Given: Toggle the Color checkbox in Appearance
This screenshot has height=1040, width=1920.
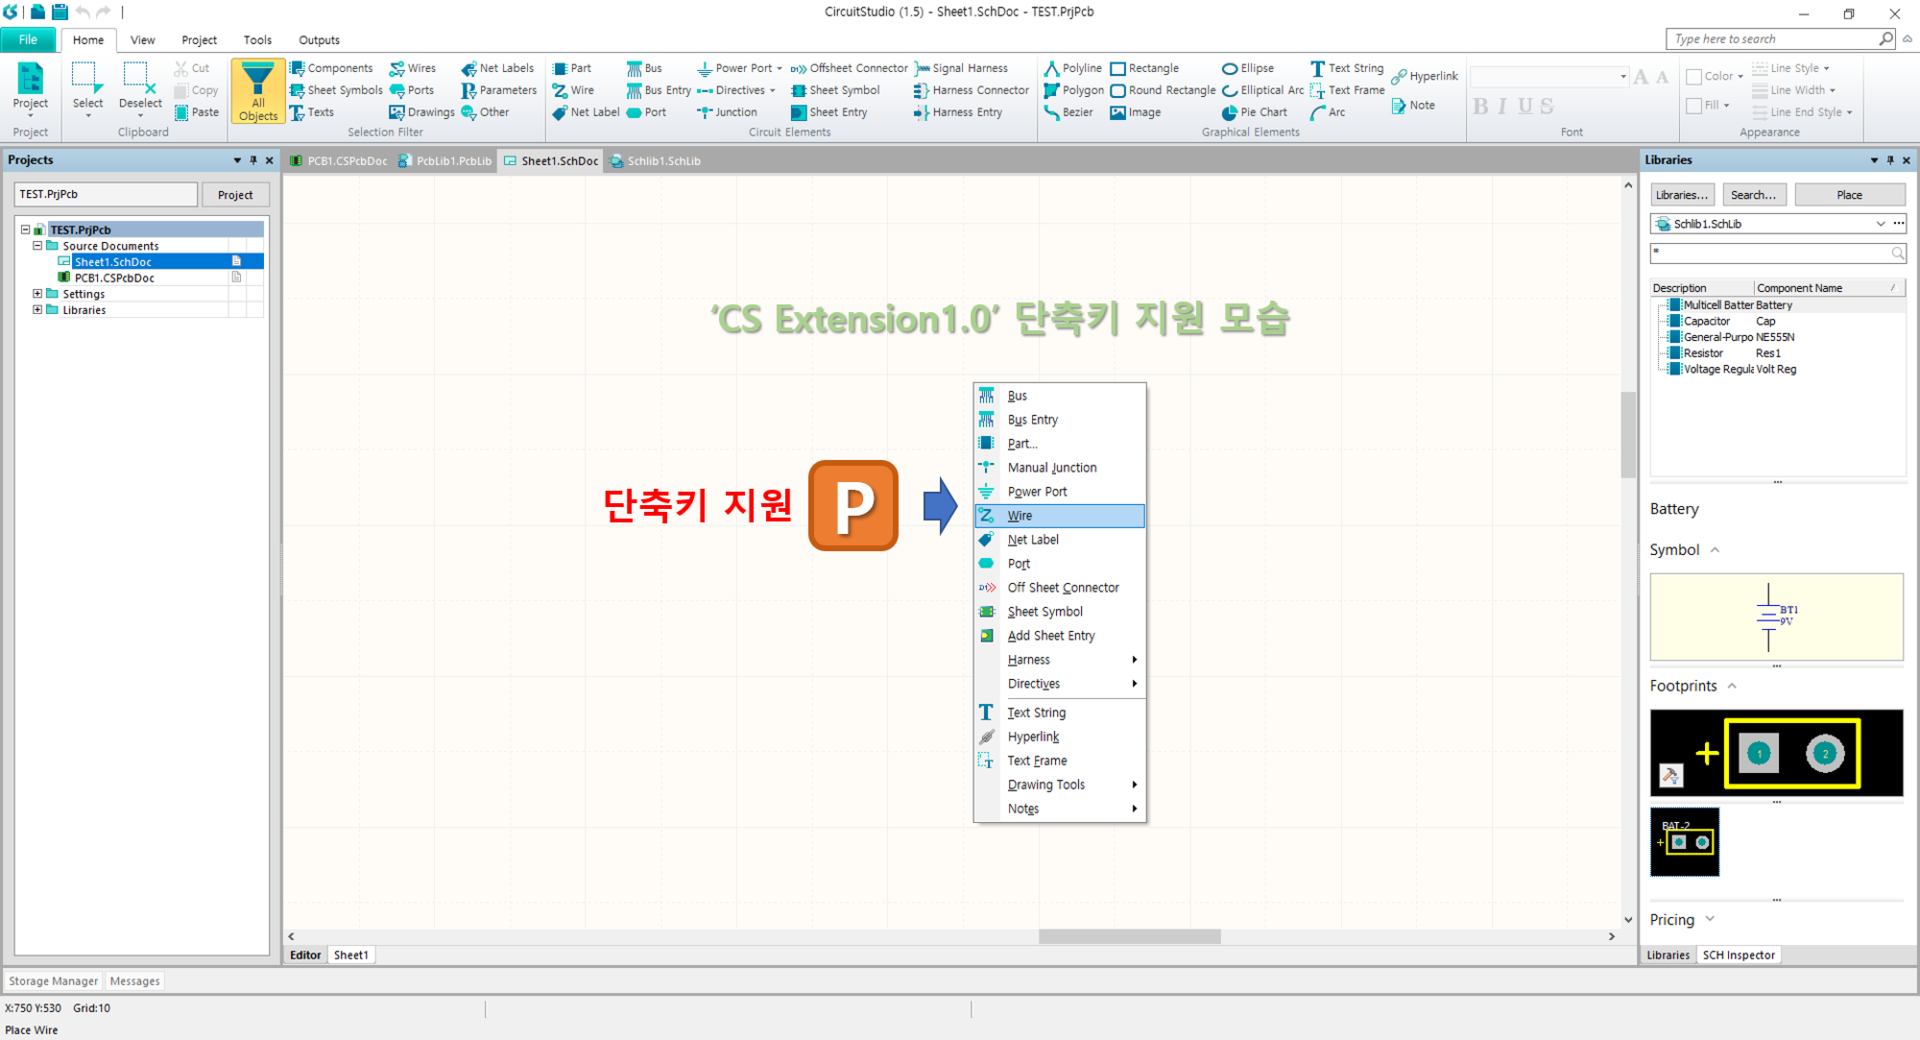Looking at the screenshot, I should click(x=1694, y=77).
